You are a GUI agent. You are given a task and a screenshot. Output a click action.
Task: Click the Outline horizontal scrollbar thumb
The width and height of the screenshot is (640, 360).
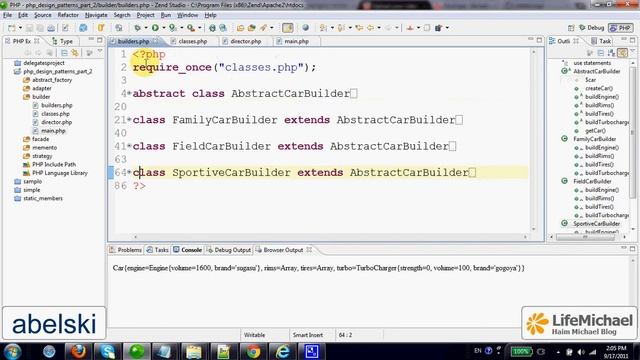[586, 237]
